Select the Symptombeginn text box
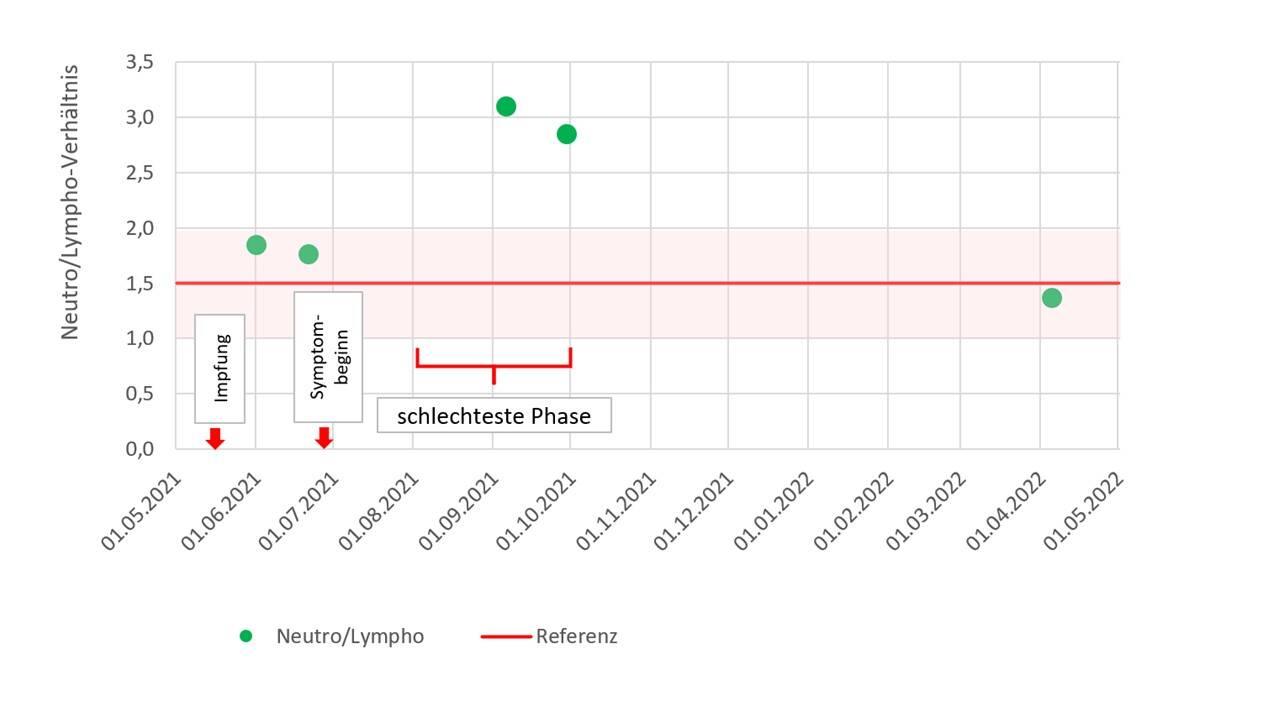Image resolution: width=1280 pixels, height=720 pixels. pyautogui.click(x=328, y=357)
